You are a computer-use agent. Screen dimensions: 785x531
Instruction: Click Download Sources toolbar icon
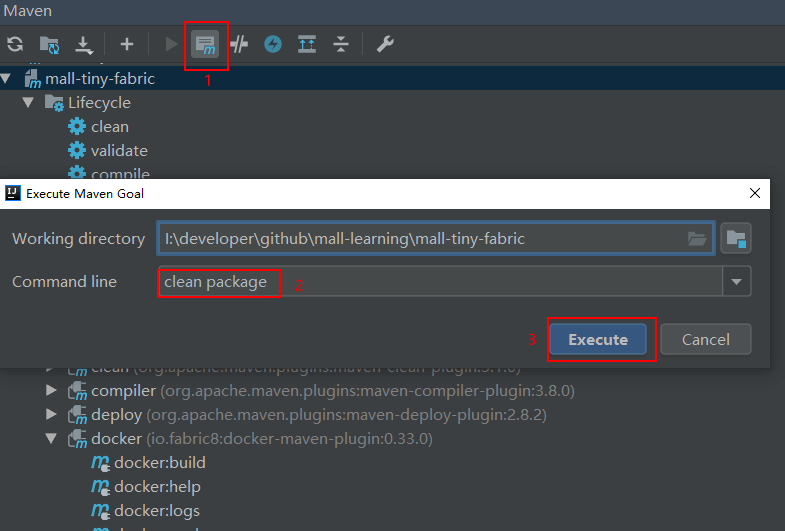point(84,44)
